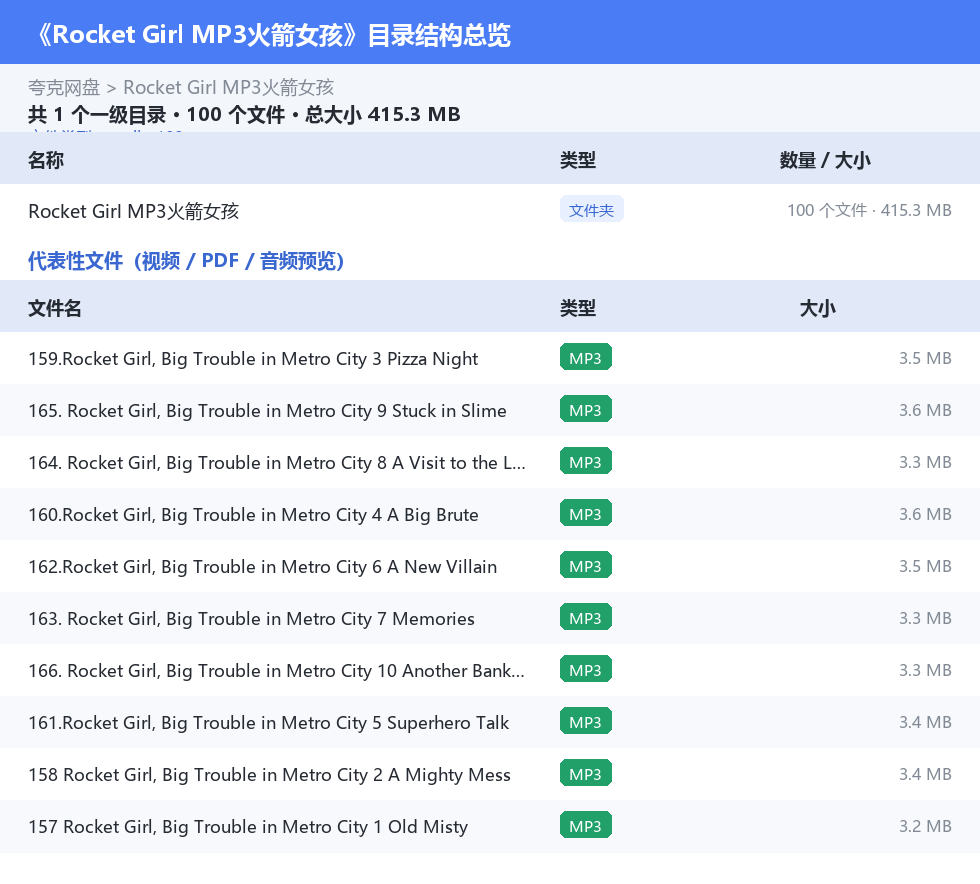Screen dimensions: 980x884
Task: Click the MP3 badge for Old Misty
Action: (586, 825)
